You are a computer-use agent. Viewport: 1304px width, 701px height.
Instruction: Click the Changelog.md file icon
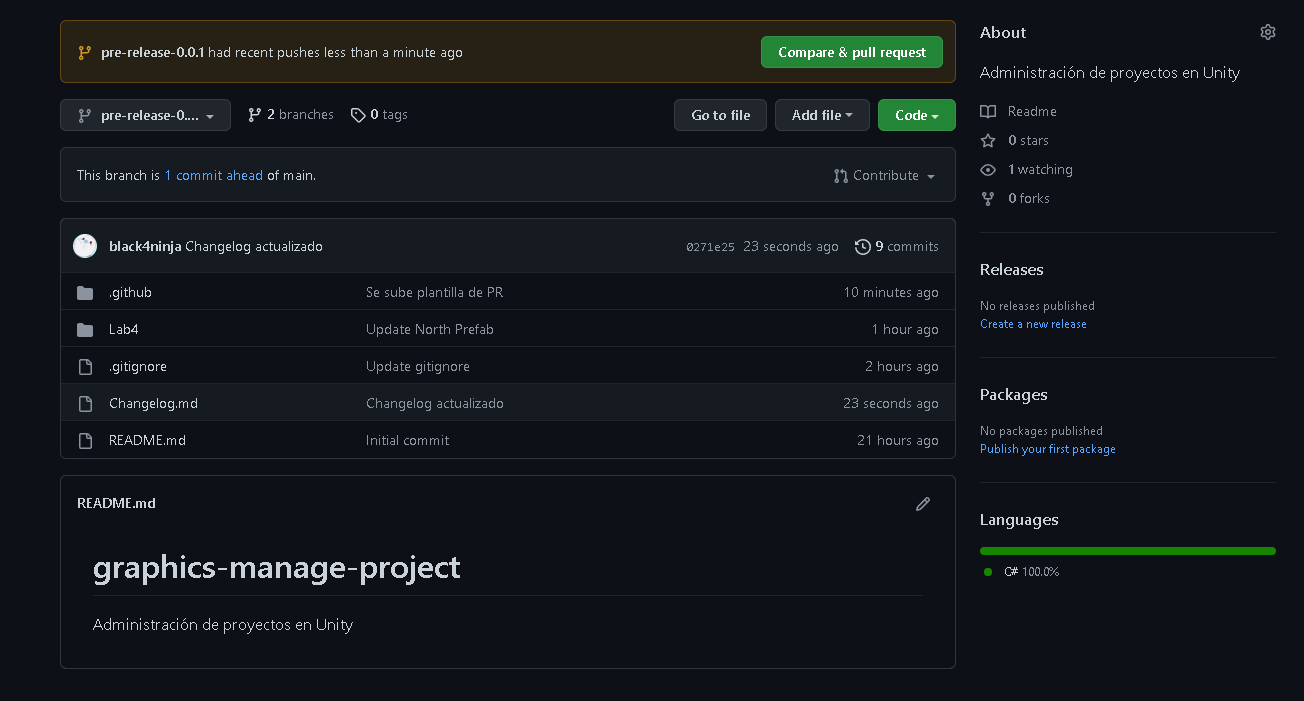coord(85,404)
